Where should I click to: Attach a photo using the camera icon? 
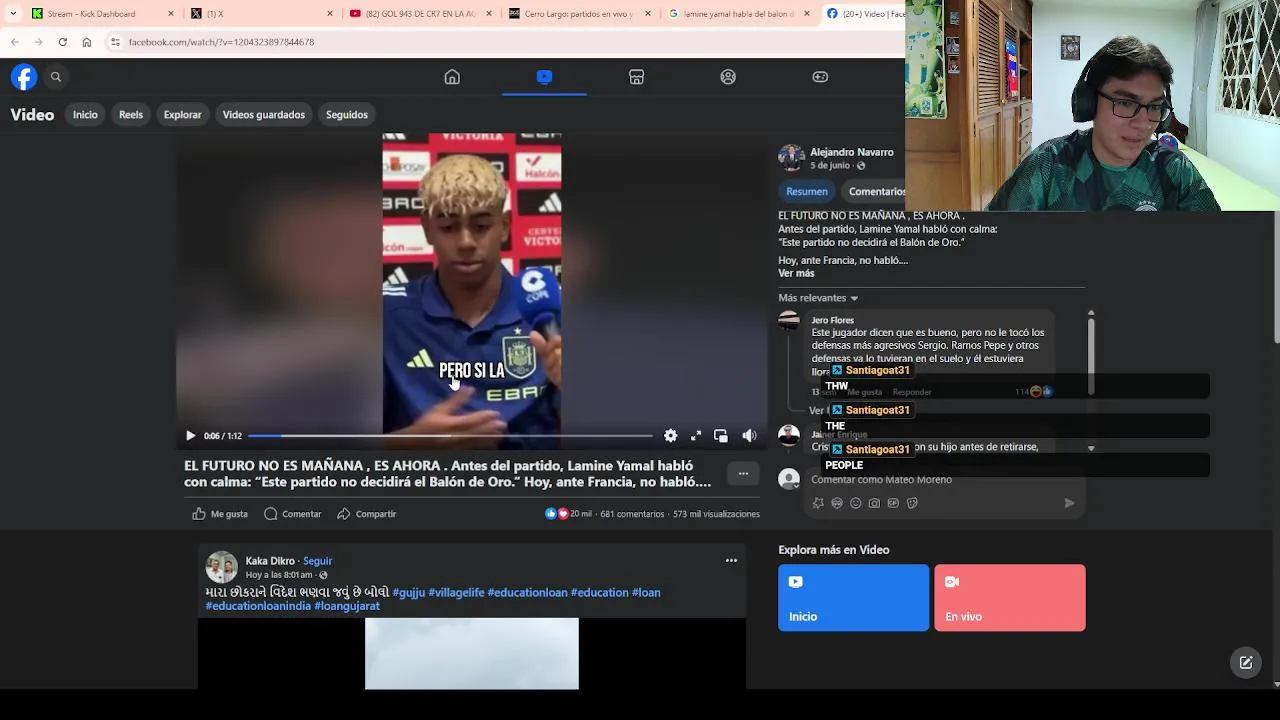874,503
